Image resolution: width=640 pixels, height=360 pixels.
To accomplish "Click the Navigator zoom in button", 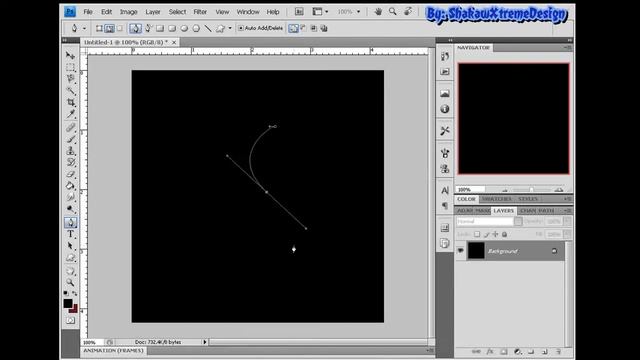I will click(559, 189).
